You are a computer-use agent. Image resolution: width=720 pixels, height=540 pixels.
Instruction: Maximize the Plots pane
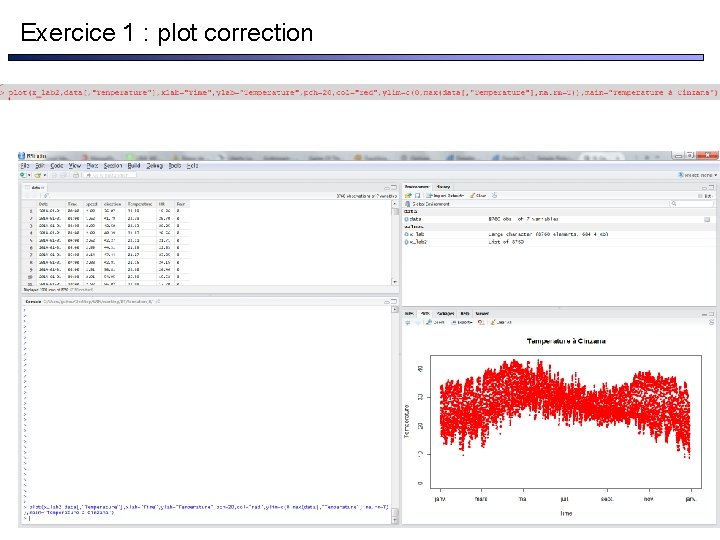pos(711,314)
